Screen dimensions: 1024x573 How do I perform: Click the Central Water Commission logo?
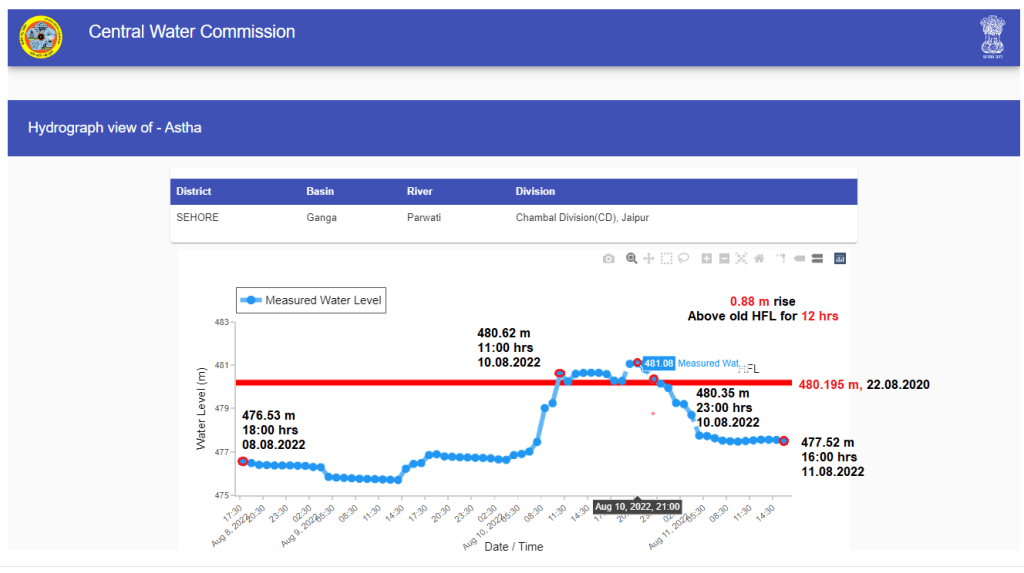pyautogui.click(x=41, y=37)
